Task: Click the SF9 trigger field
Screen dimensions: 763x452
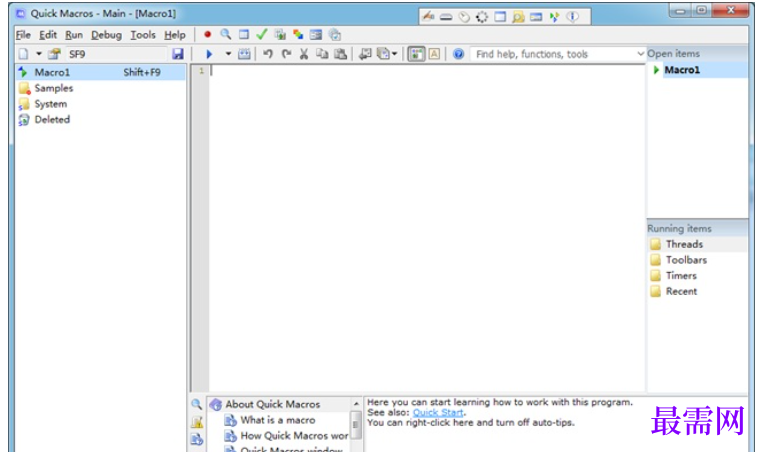Action: [116, 54]
